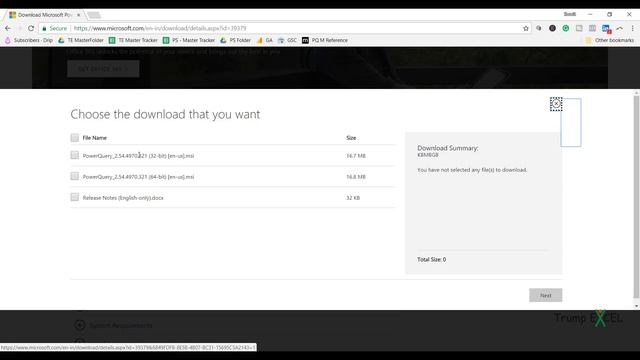
Task: Open Chrome's three-dot menu
Action: (632, 28)
